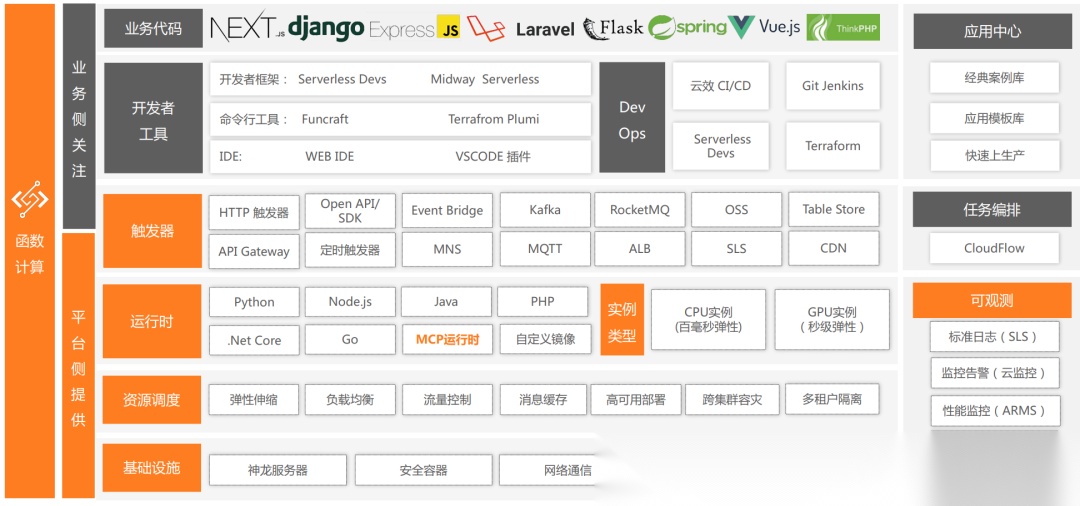The width and height of the screenshot is (1080, 506).
Task: Click the SLS trigger box
Action: [x=736, y=249]
